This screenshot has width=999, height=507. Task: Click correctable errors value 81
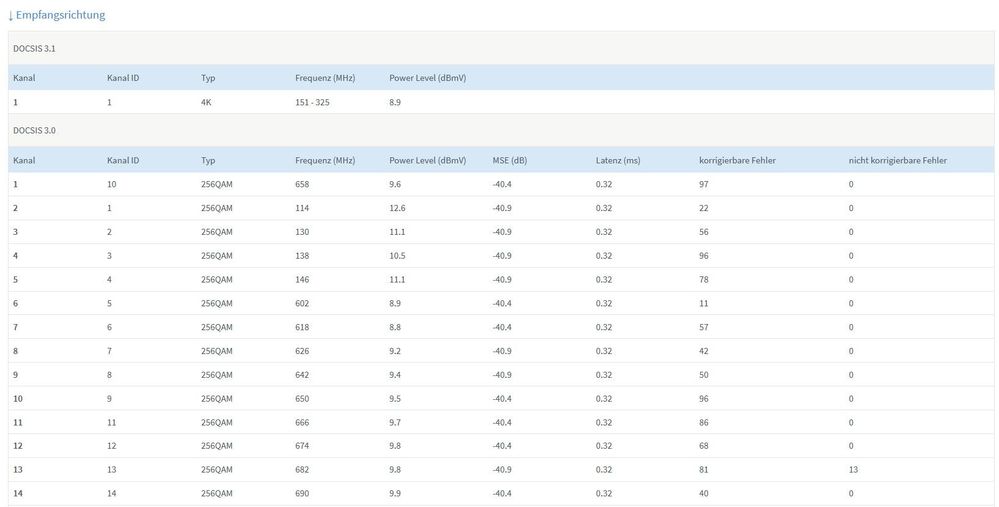704,470
